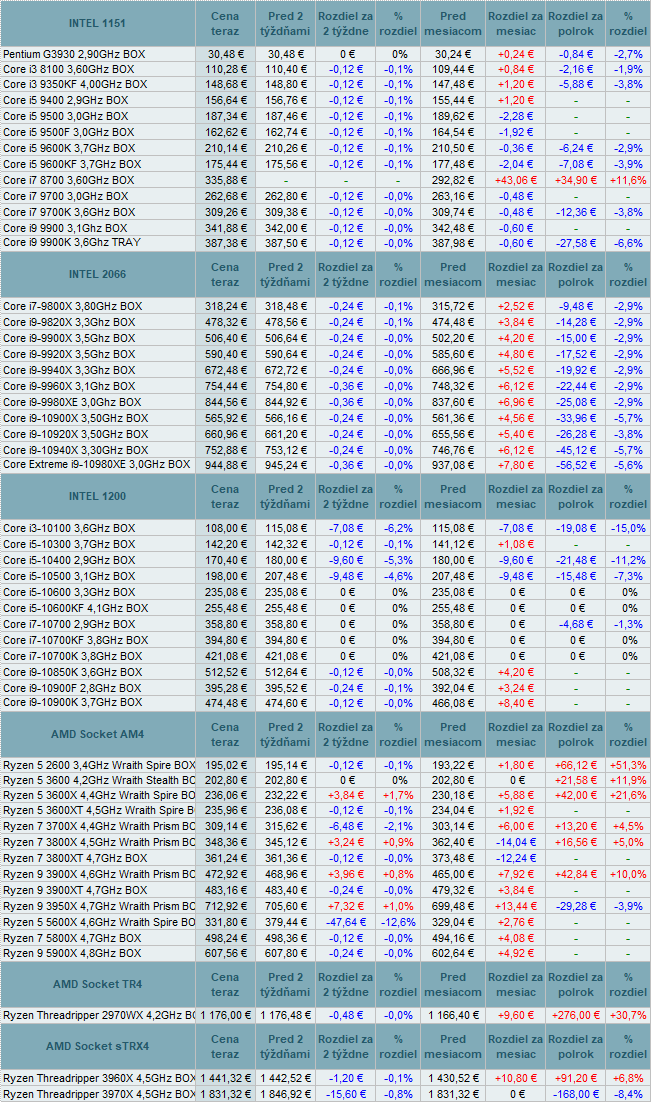Click the +11,6% value in Core i7 8700 row
Image resolution: width=651 pixels, height=1102 pixels.
tap(628, 180)
